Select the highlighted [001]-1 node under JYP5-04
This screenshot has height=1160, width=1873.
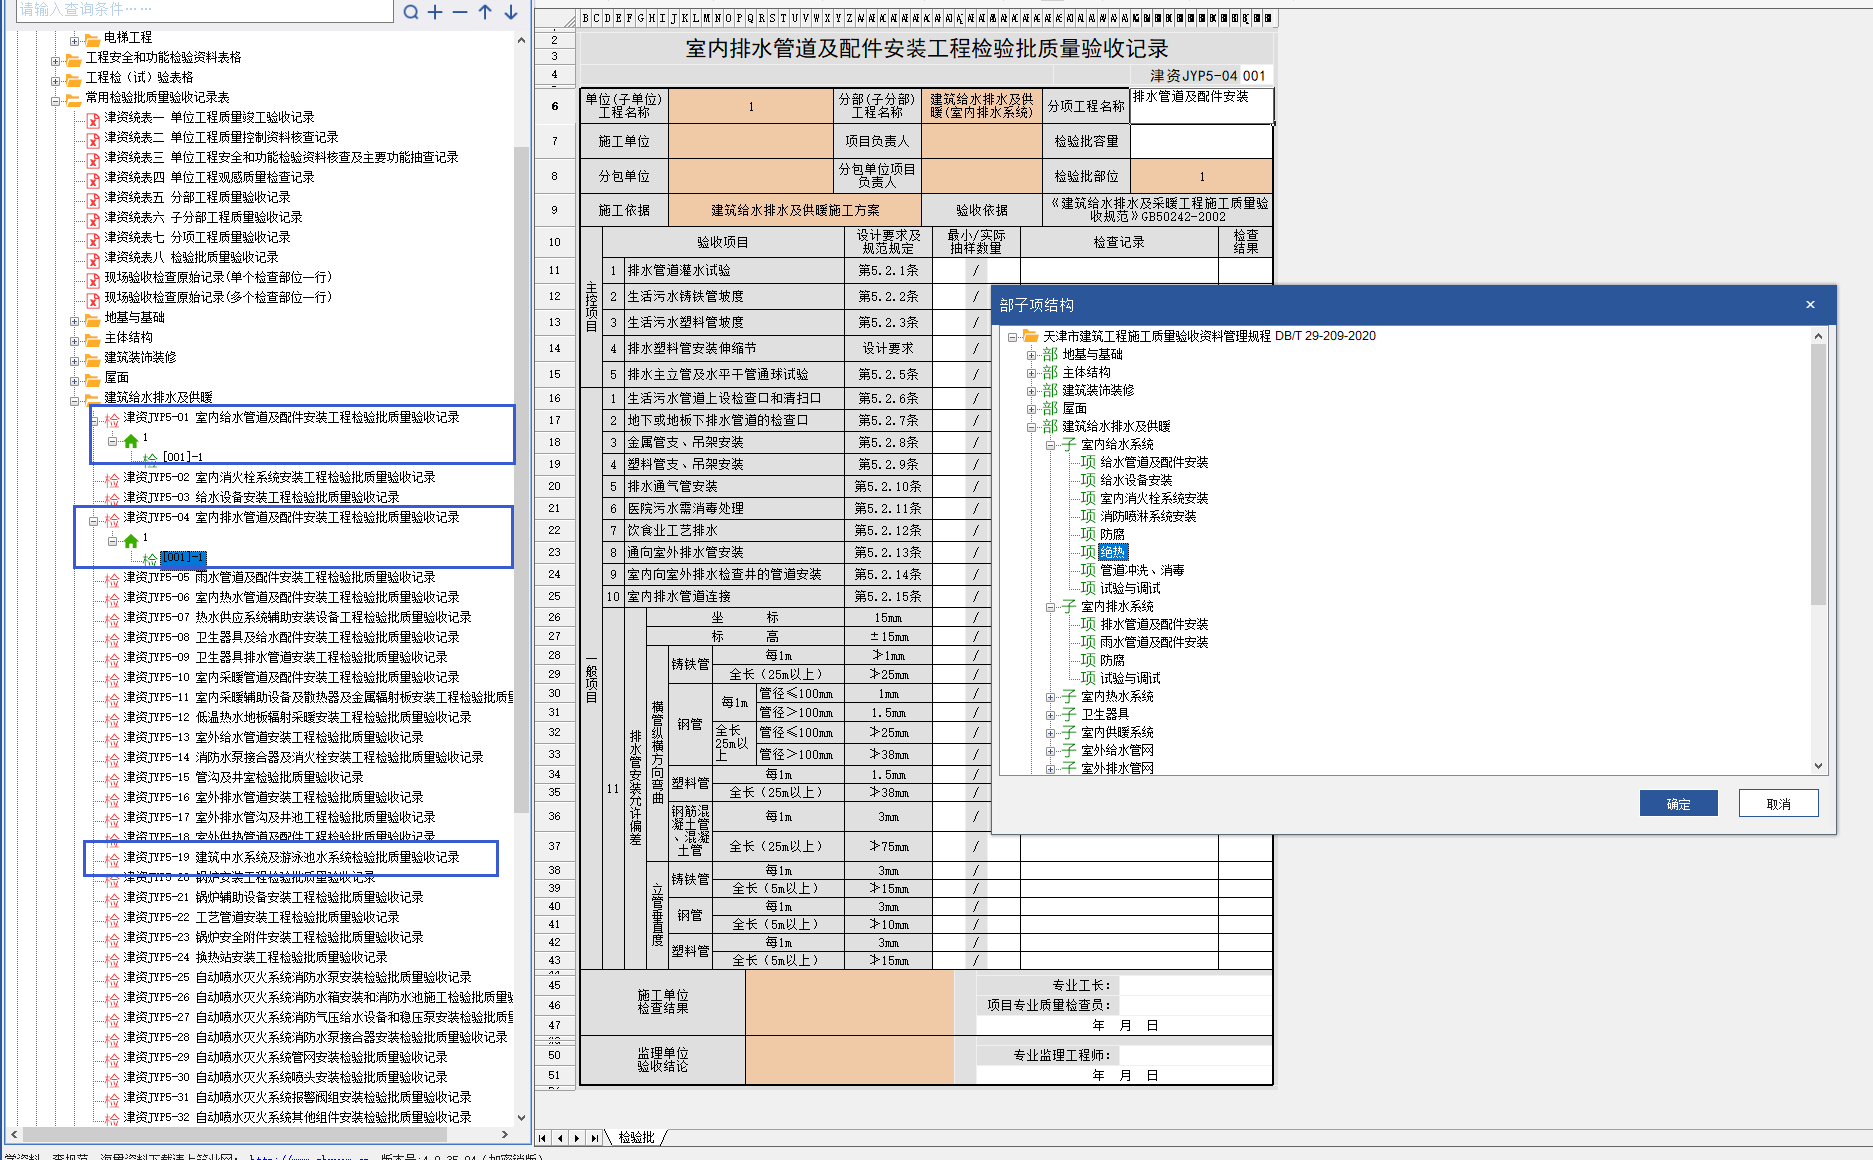coord(183,557)
